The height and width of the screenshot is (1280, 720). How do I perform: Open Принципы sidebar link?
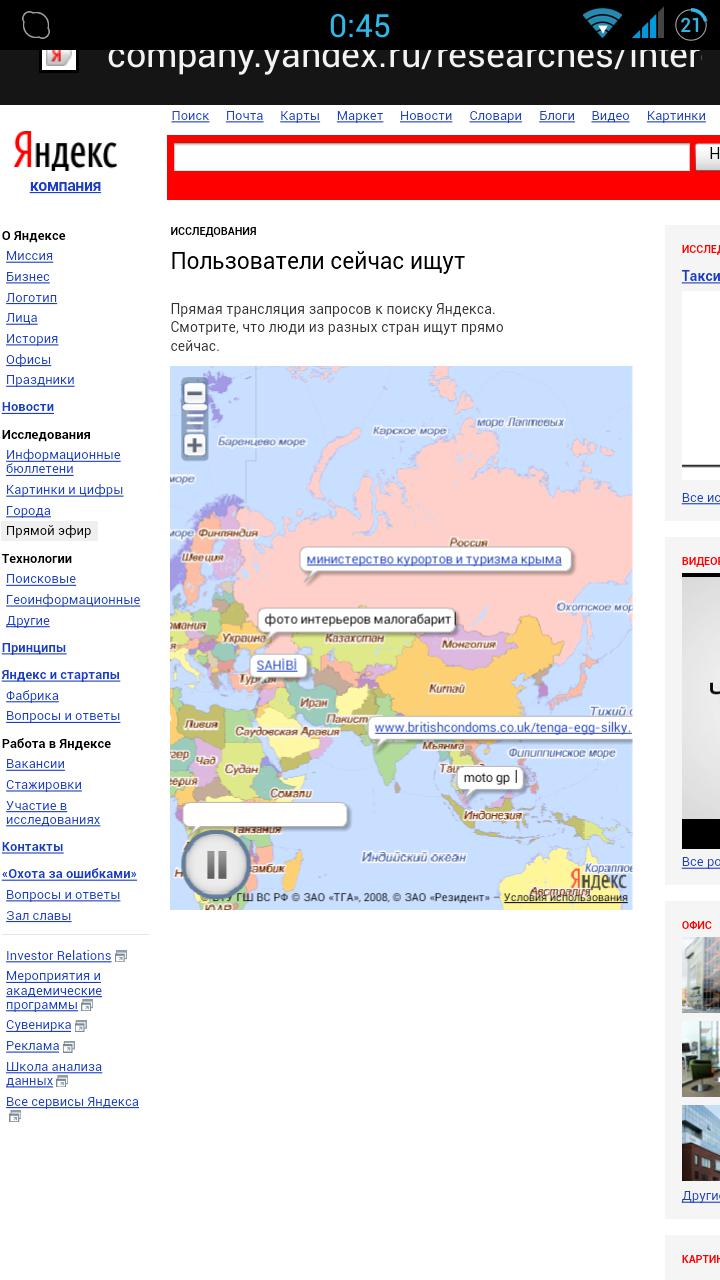(x=34, y=648)
